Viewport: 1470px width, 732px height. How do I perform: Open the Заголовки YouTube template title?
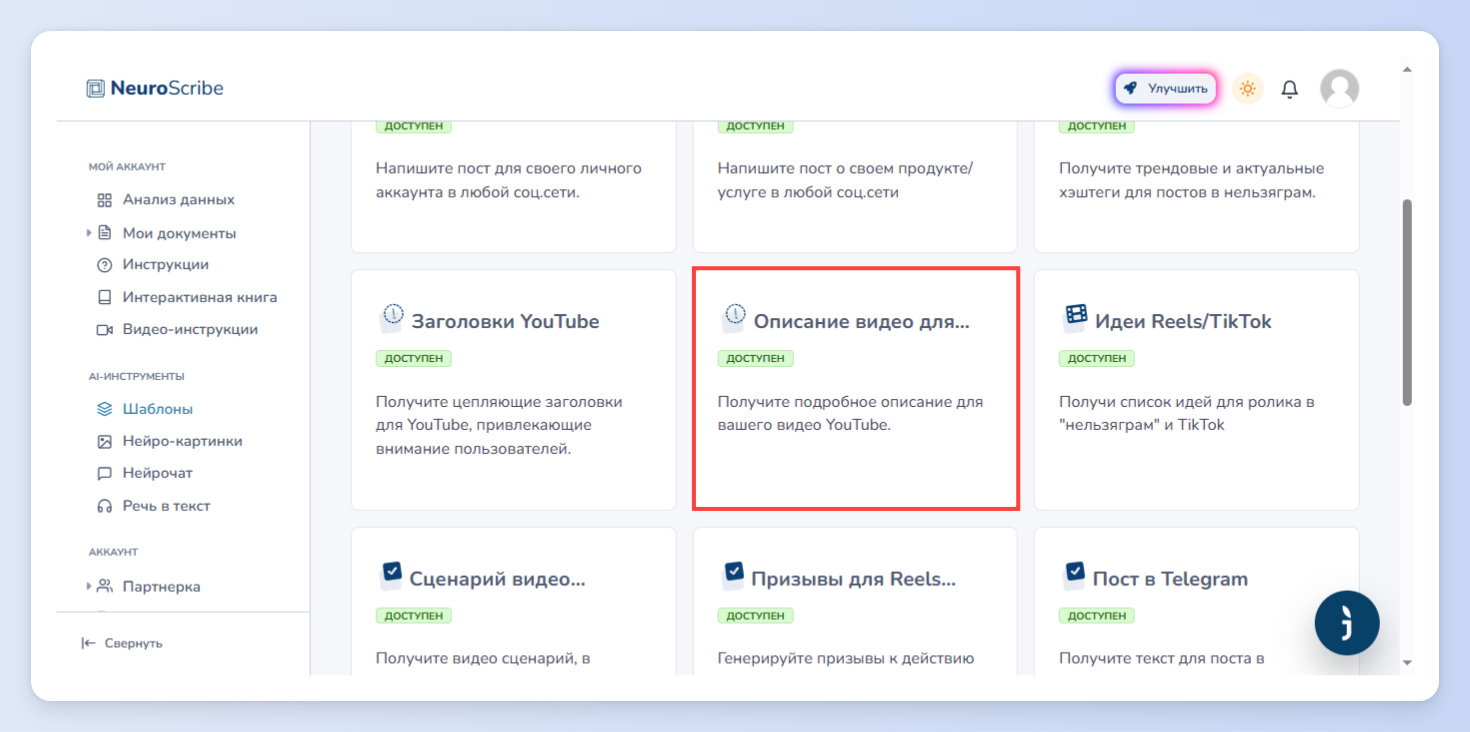pyautogui.click(x=505, y=321)
